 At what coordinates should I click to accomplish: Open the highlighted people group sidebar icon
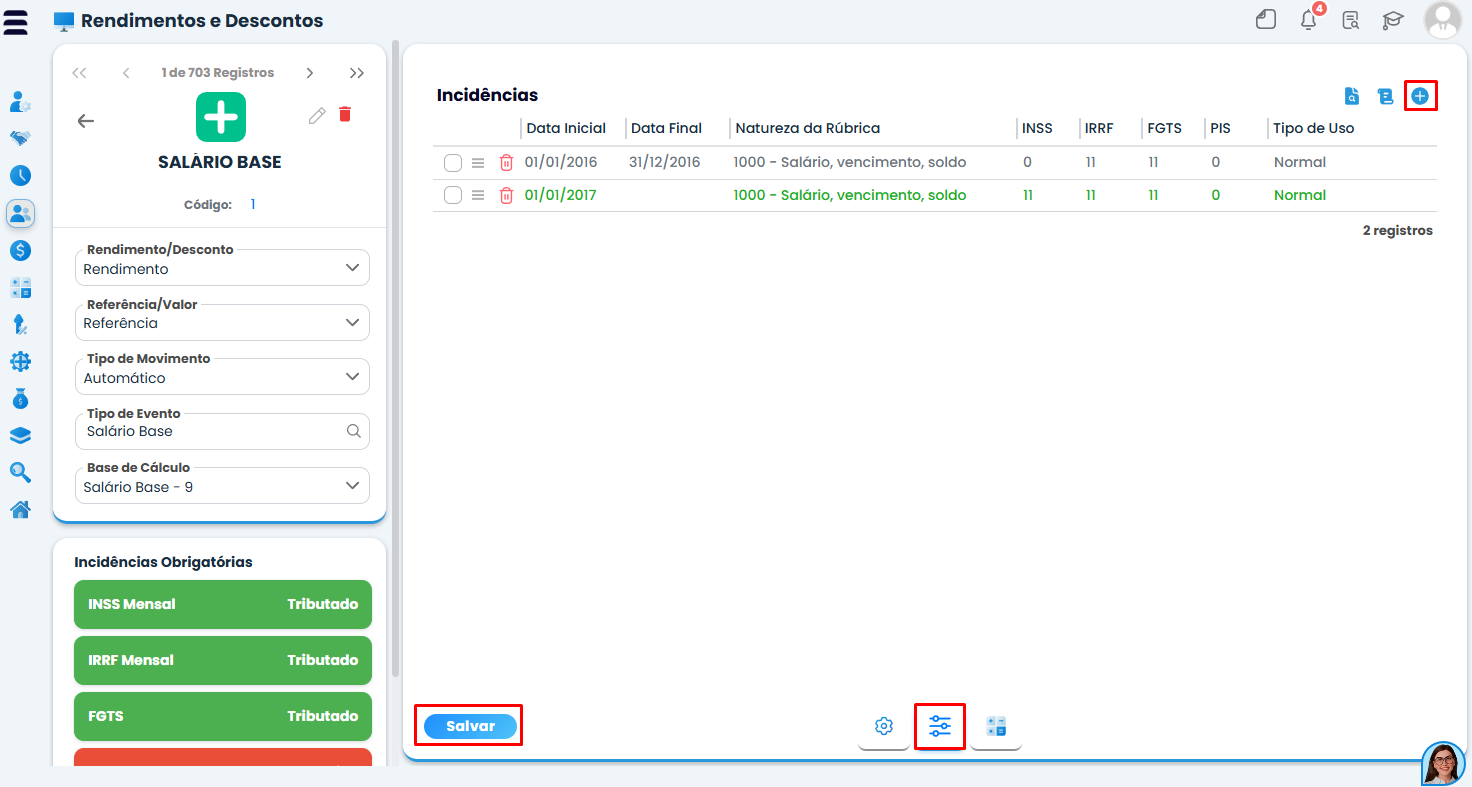[20, 212]
